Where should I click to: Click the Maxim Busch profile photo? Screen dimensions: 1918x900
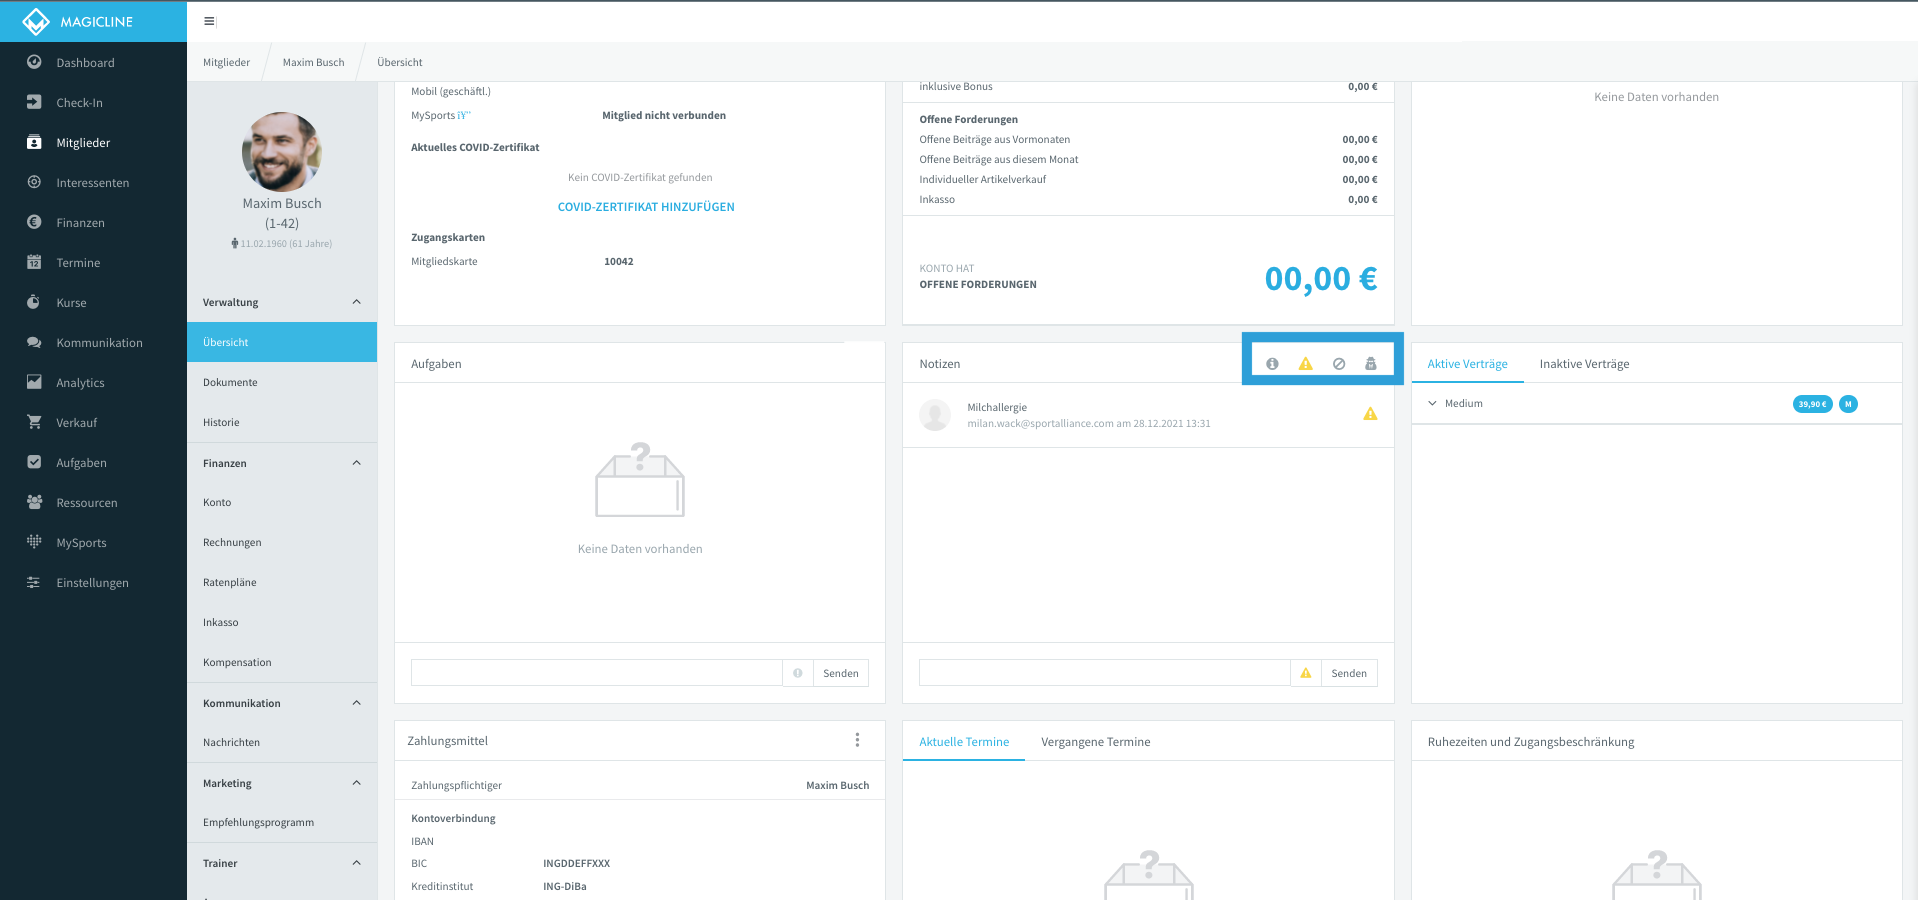[x=282, y=152]
